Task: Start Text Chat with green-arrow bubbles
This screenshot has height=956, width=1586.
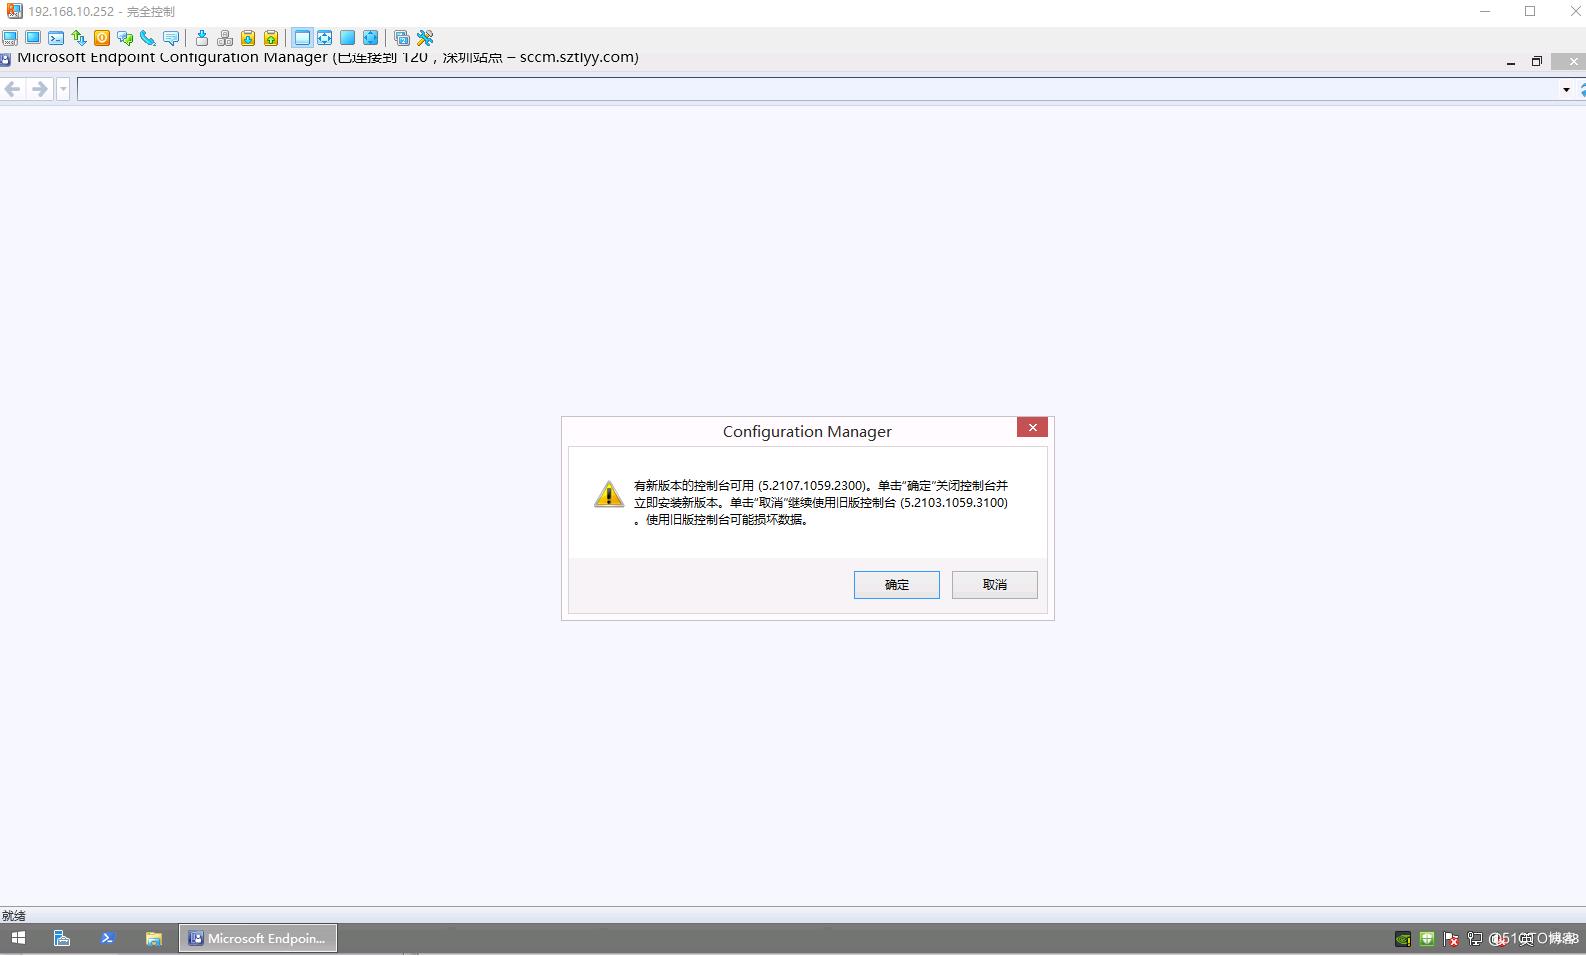Action: pyautogui.click(x=125, y=38)
